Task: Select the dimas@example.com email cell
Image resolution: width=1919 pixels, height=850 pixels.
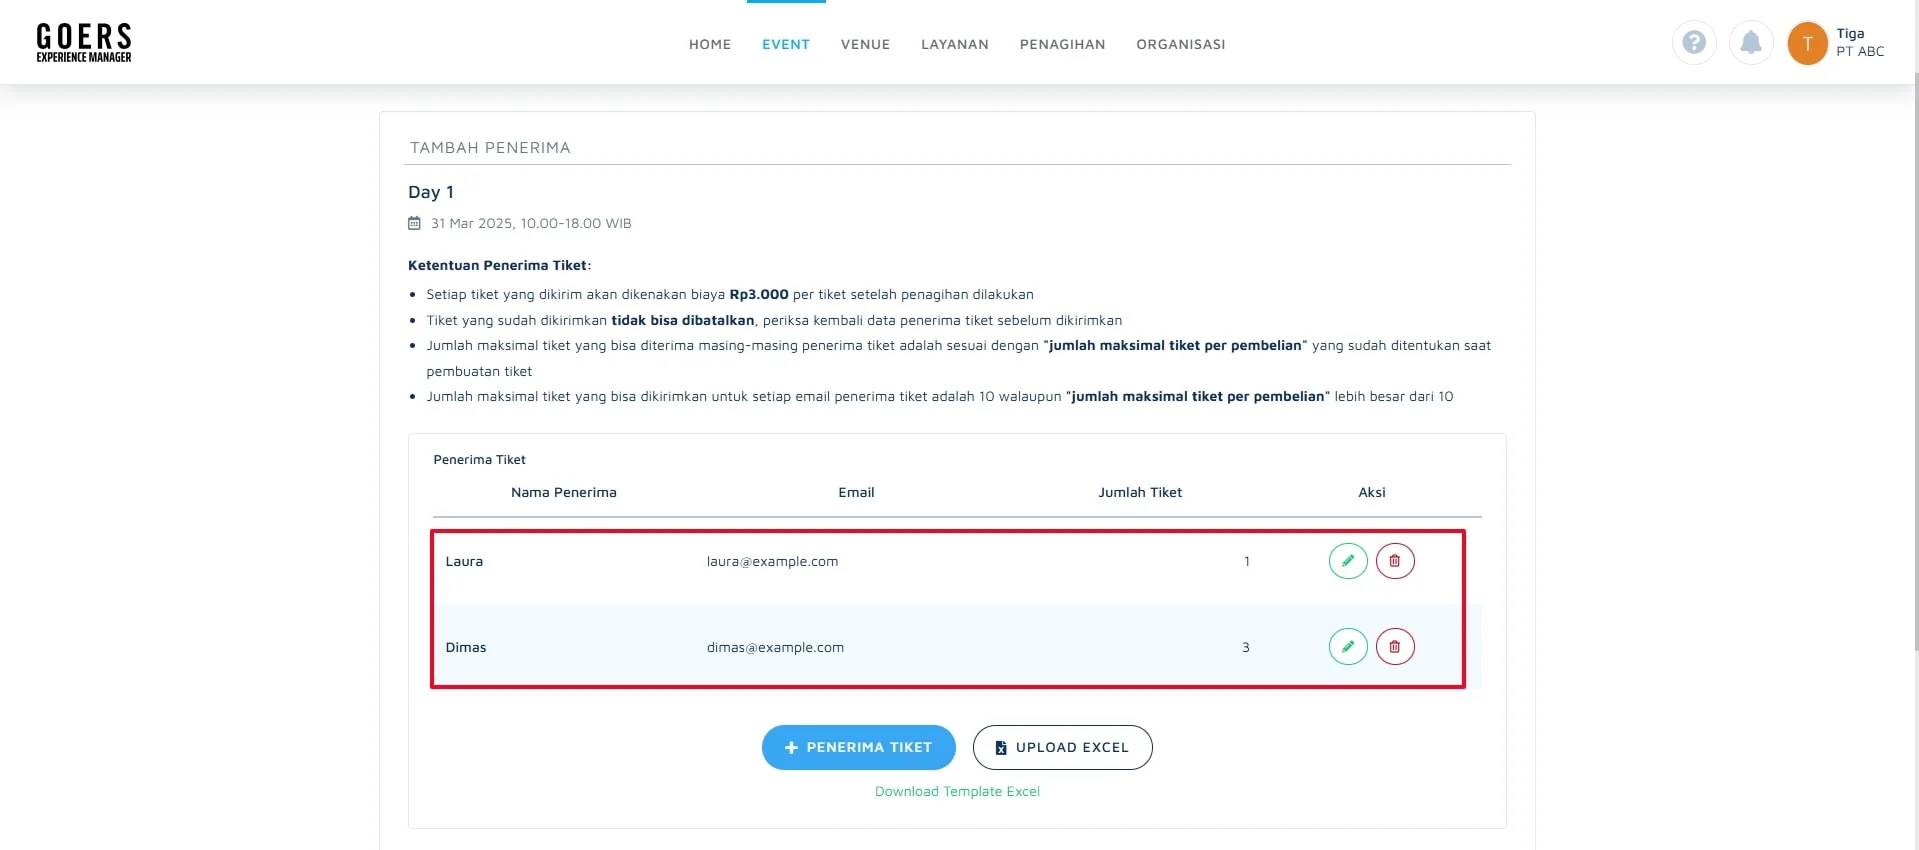Action: (x=775, y=647)
